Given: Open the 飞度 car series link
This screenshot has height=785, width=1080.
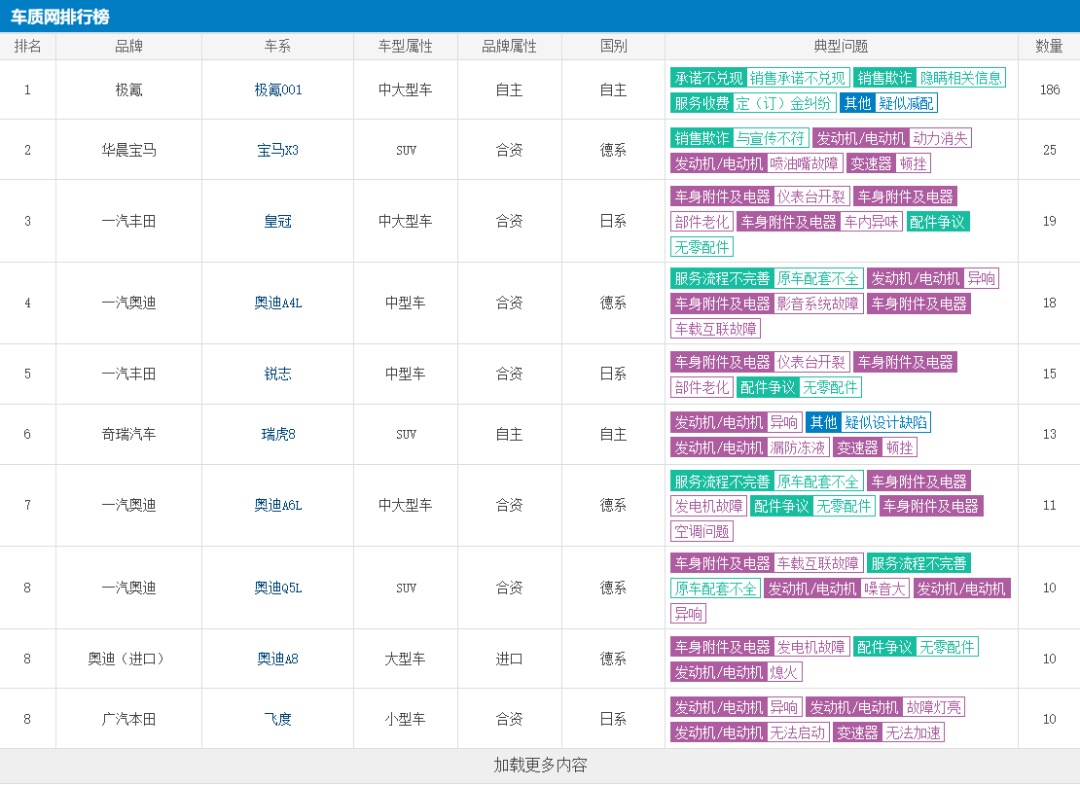Looking at the screenshot, I should 278,720.
